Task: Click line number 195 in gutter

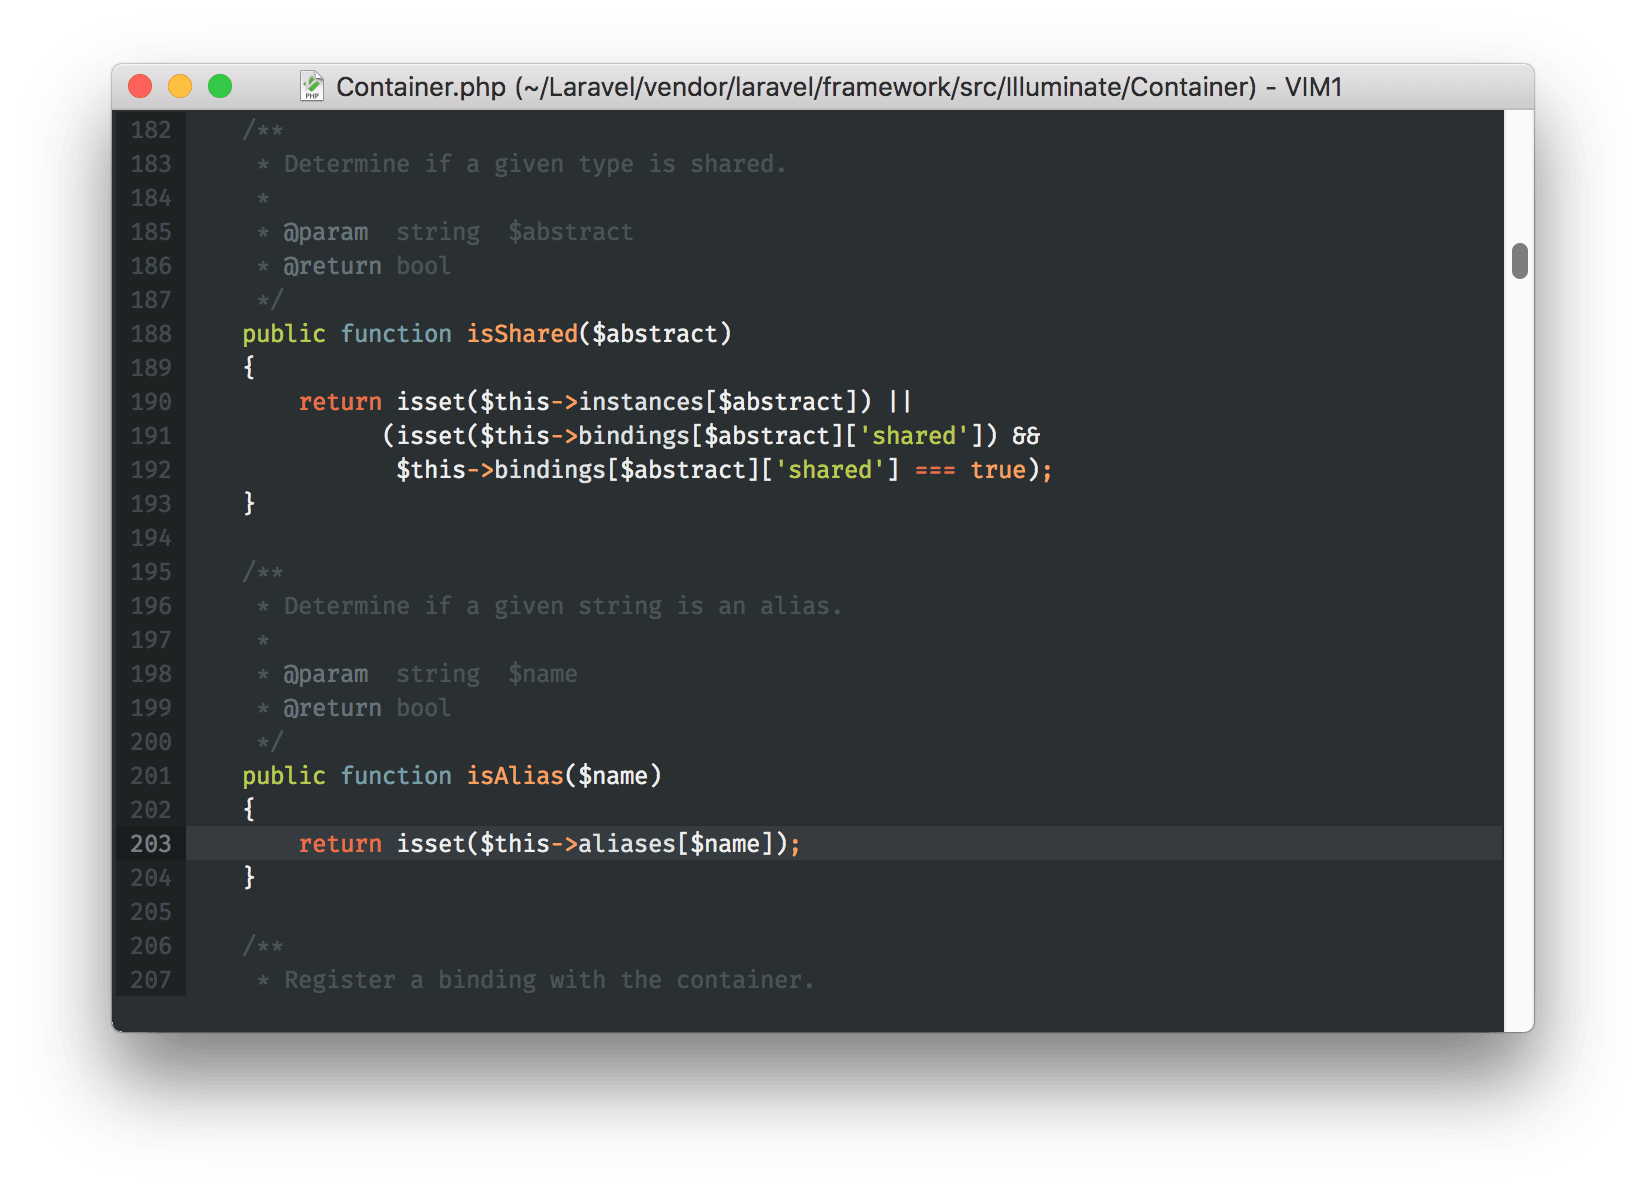Action: coord(151,572)
